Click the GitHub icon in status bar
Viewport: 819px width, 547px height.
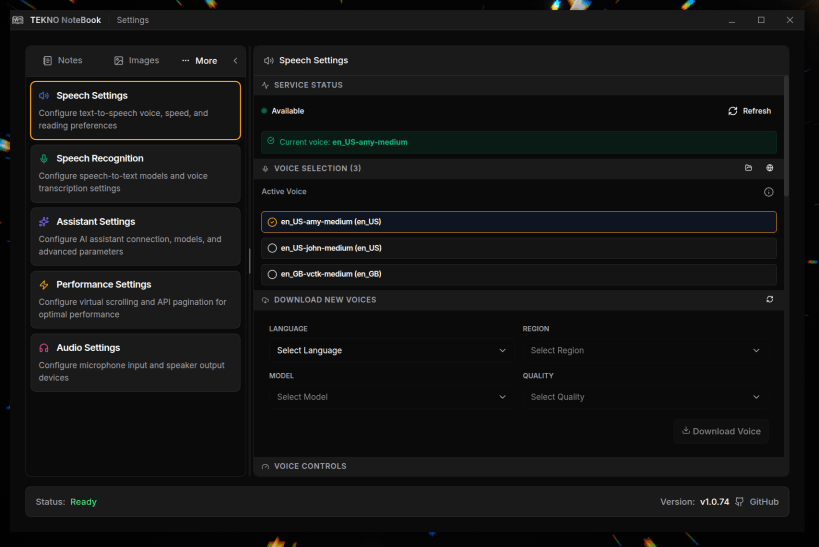pos(740,502)
